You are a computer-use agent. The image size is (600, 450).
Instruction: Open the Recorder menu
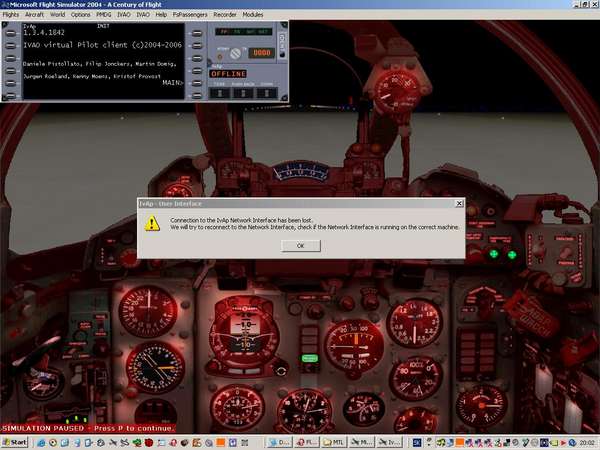click(225, 15)
